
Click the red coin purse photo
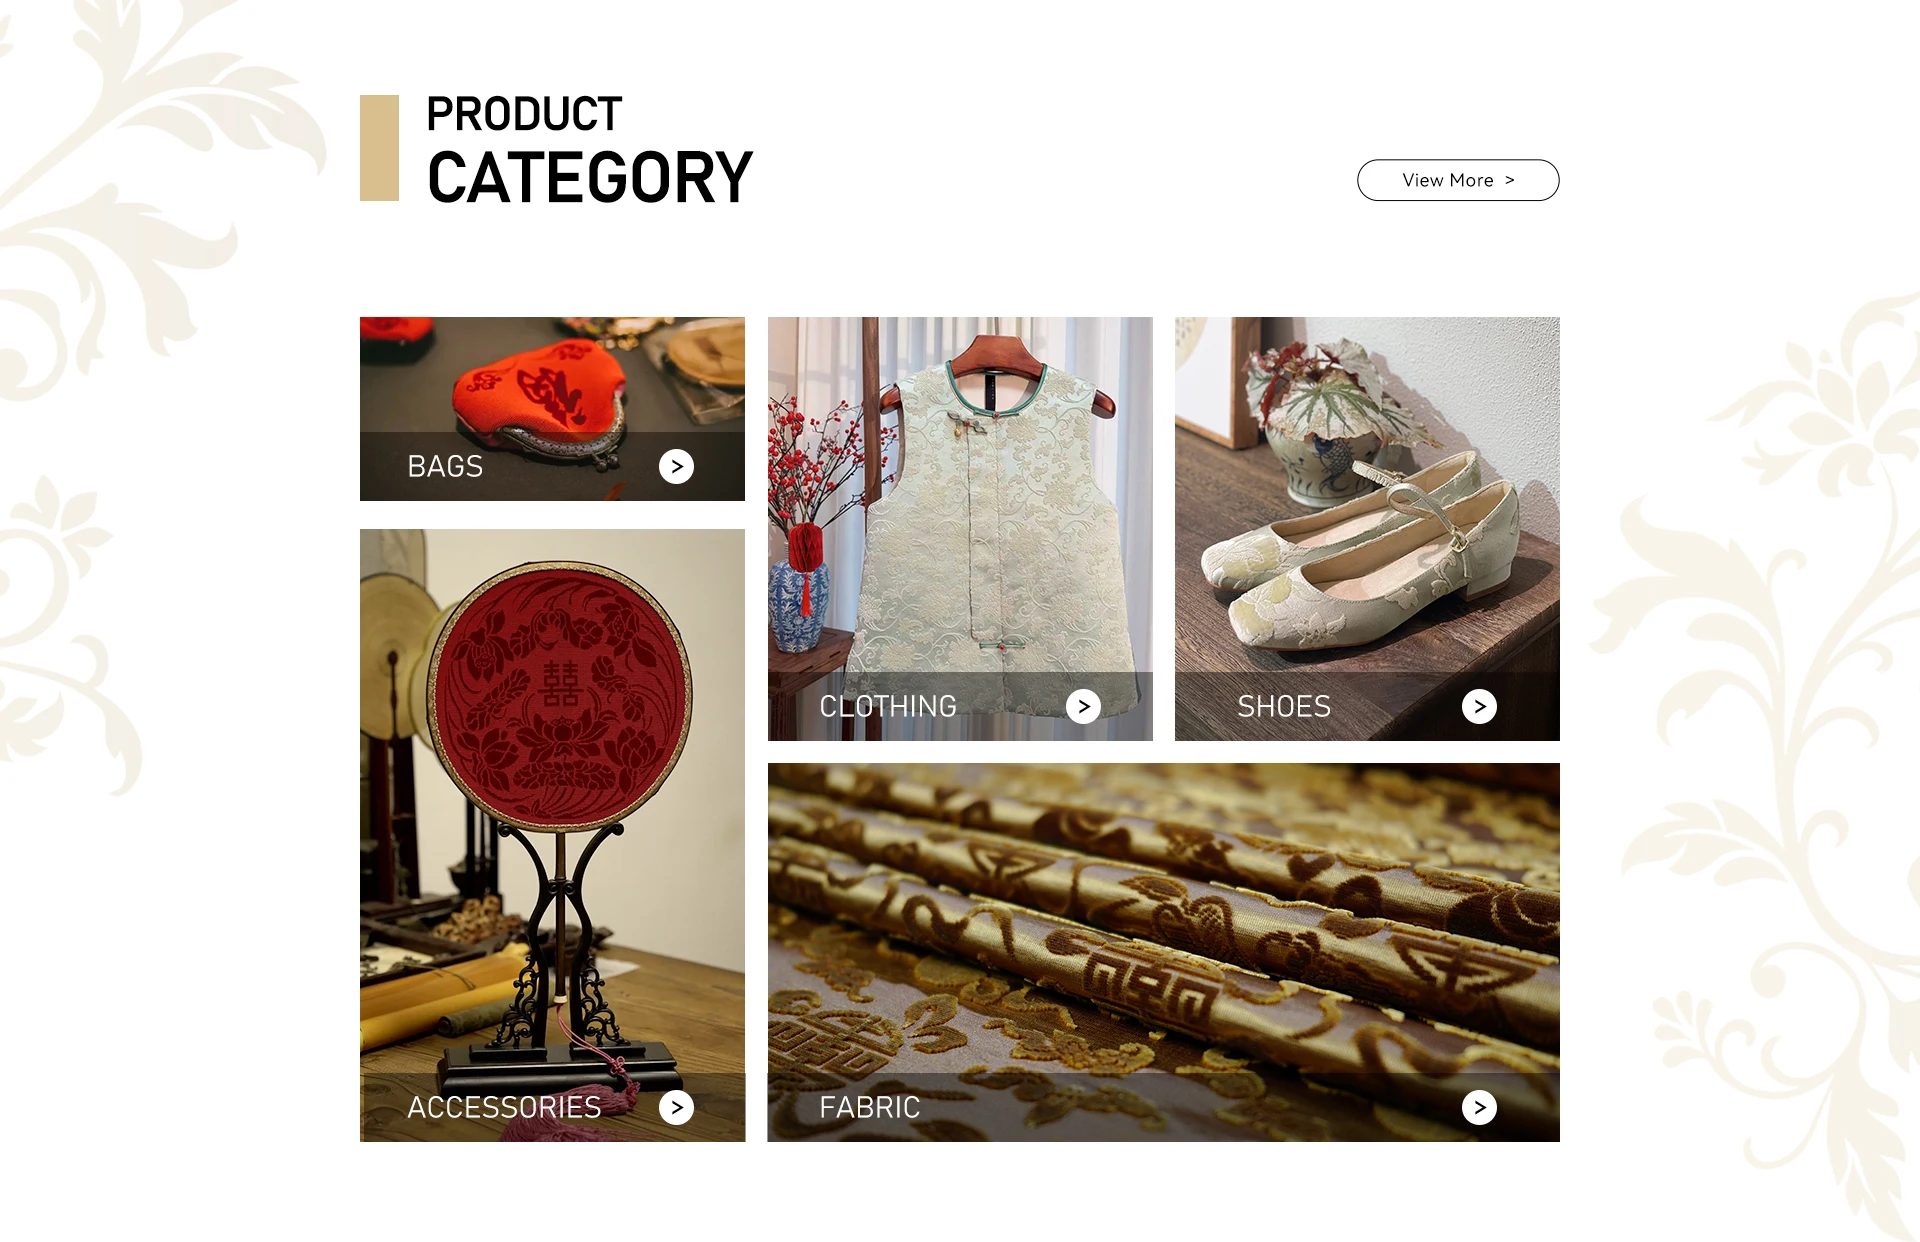552,409
